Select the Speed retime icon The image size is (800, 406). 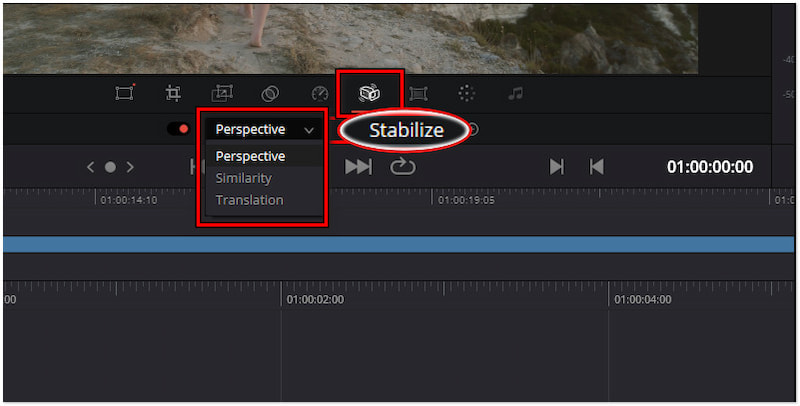click(x=320, y=94)
